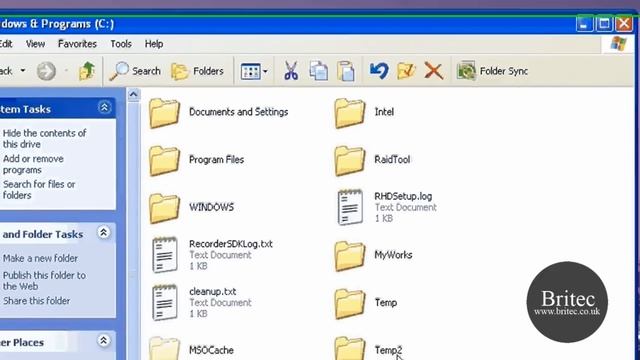
Task: Click Share this folder link
Action: [36, 301]
